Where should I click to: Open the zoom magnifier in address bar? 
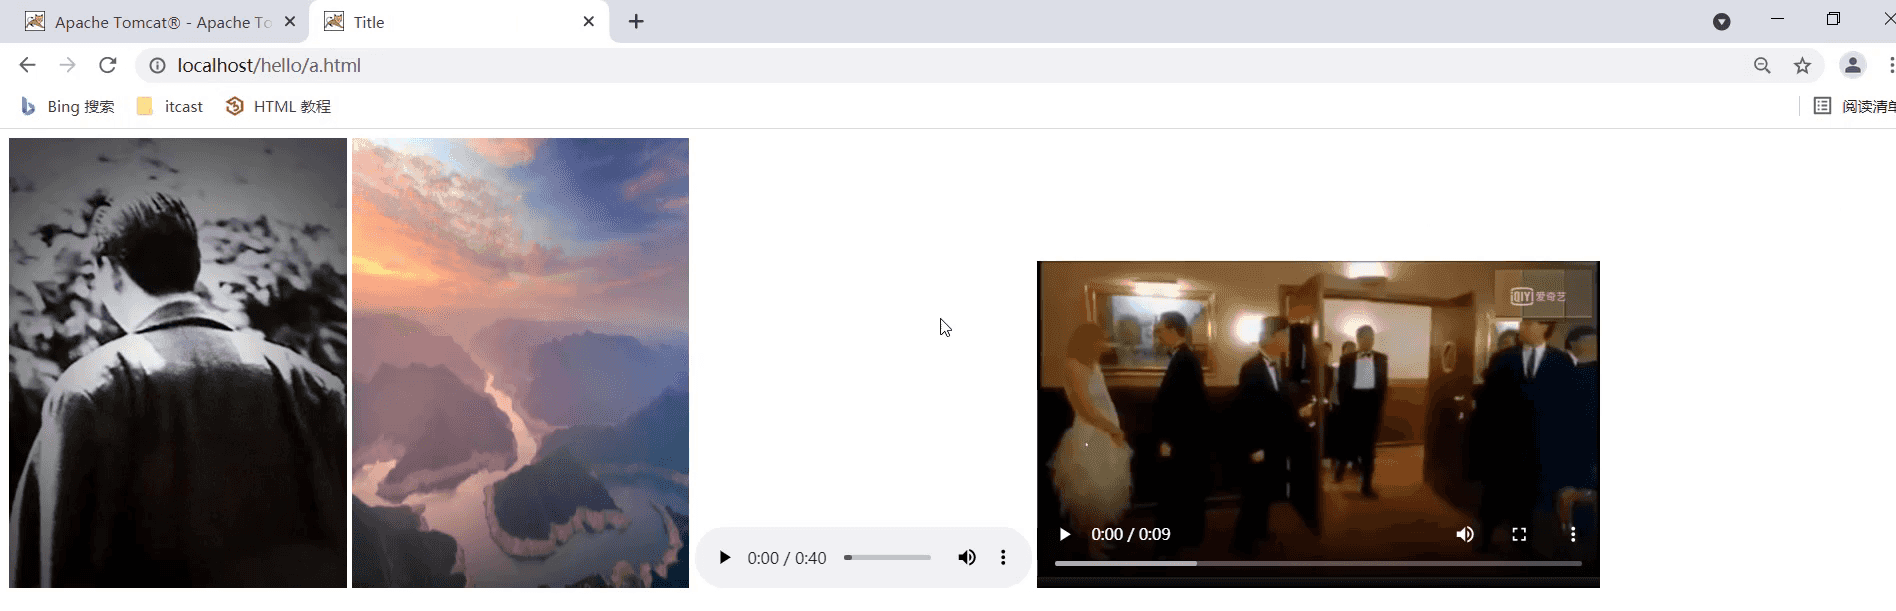(1762, 66)
